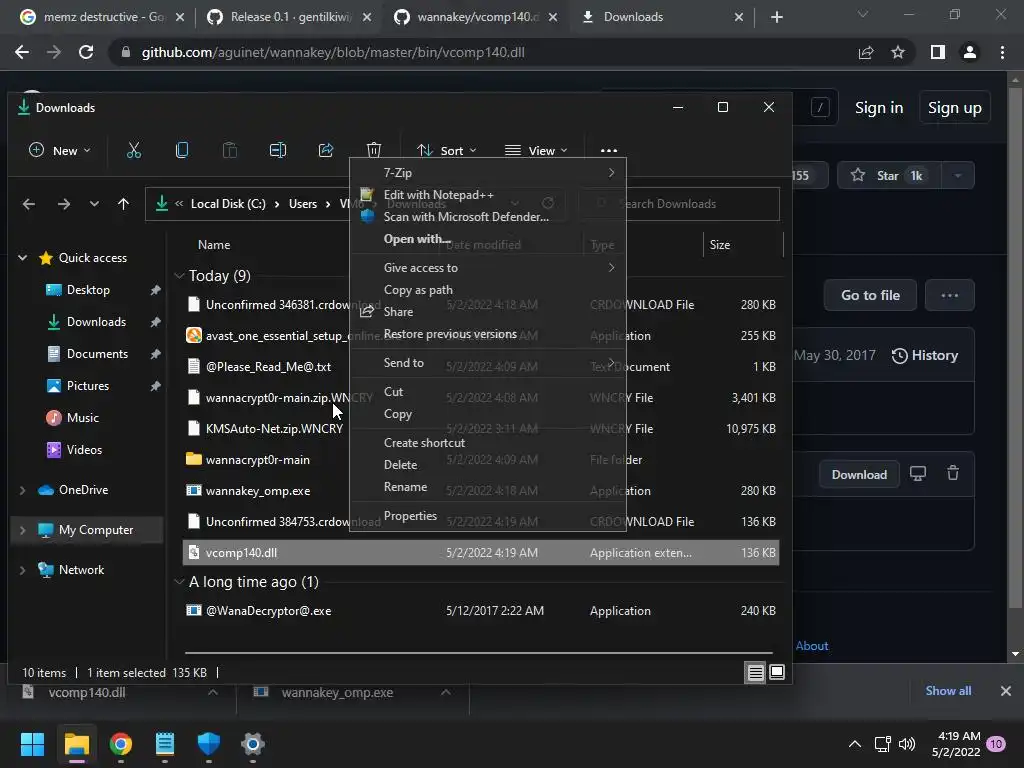Click the Rename icon in Explorer toolbar
Image resolution: width=1024 pixels, height=768 pixels.
coord(278,150)
